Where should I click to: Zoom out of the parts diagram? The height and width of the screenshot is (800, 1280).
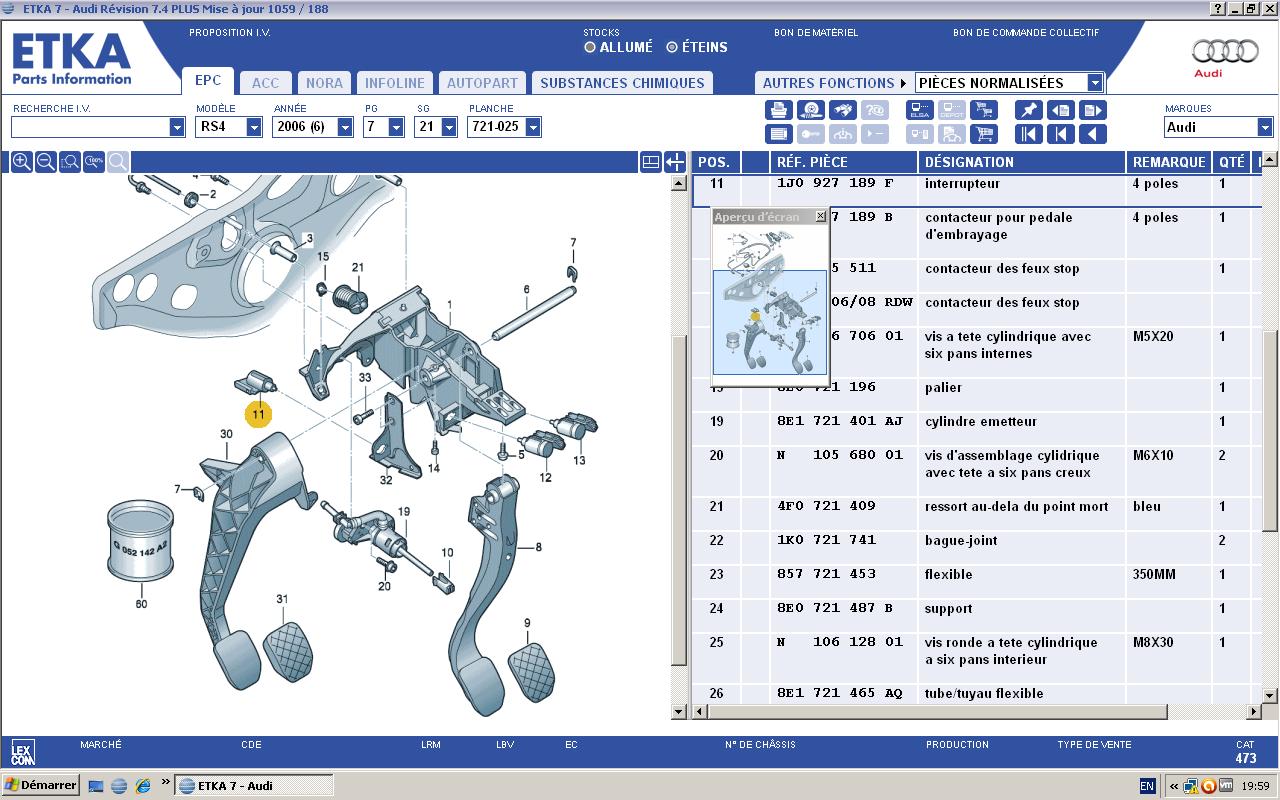point(45,162)
